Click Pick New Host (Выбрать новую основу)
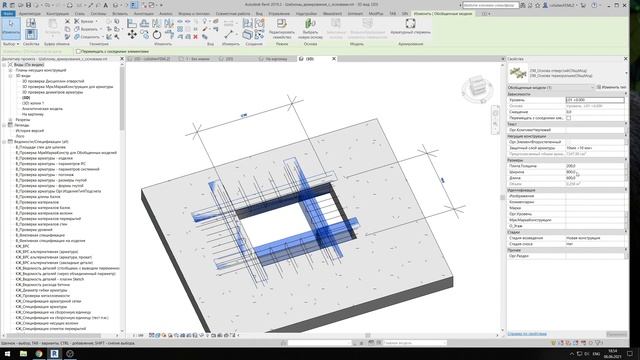This screenshot has height=360, width=640. click(x=310, y=28)
